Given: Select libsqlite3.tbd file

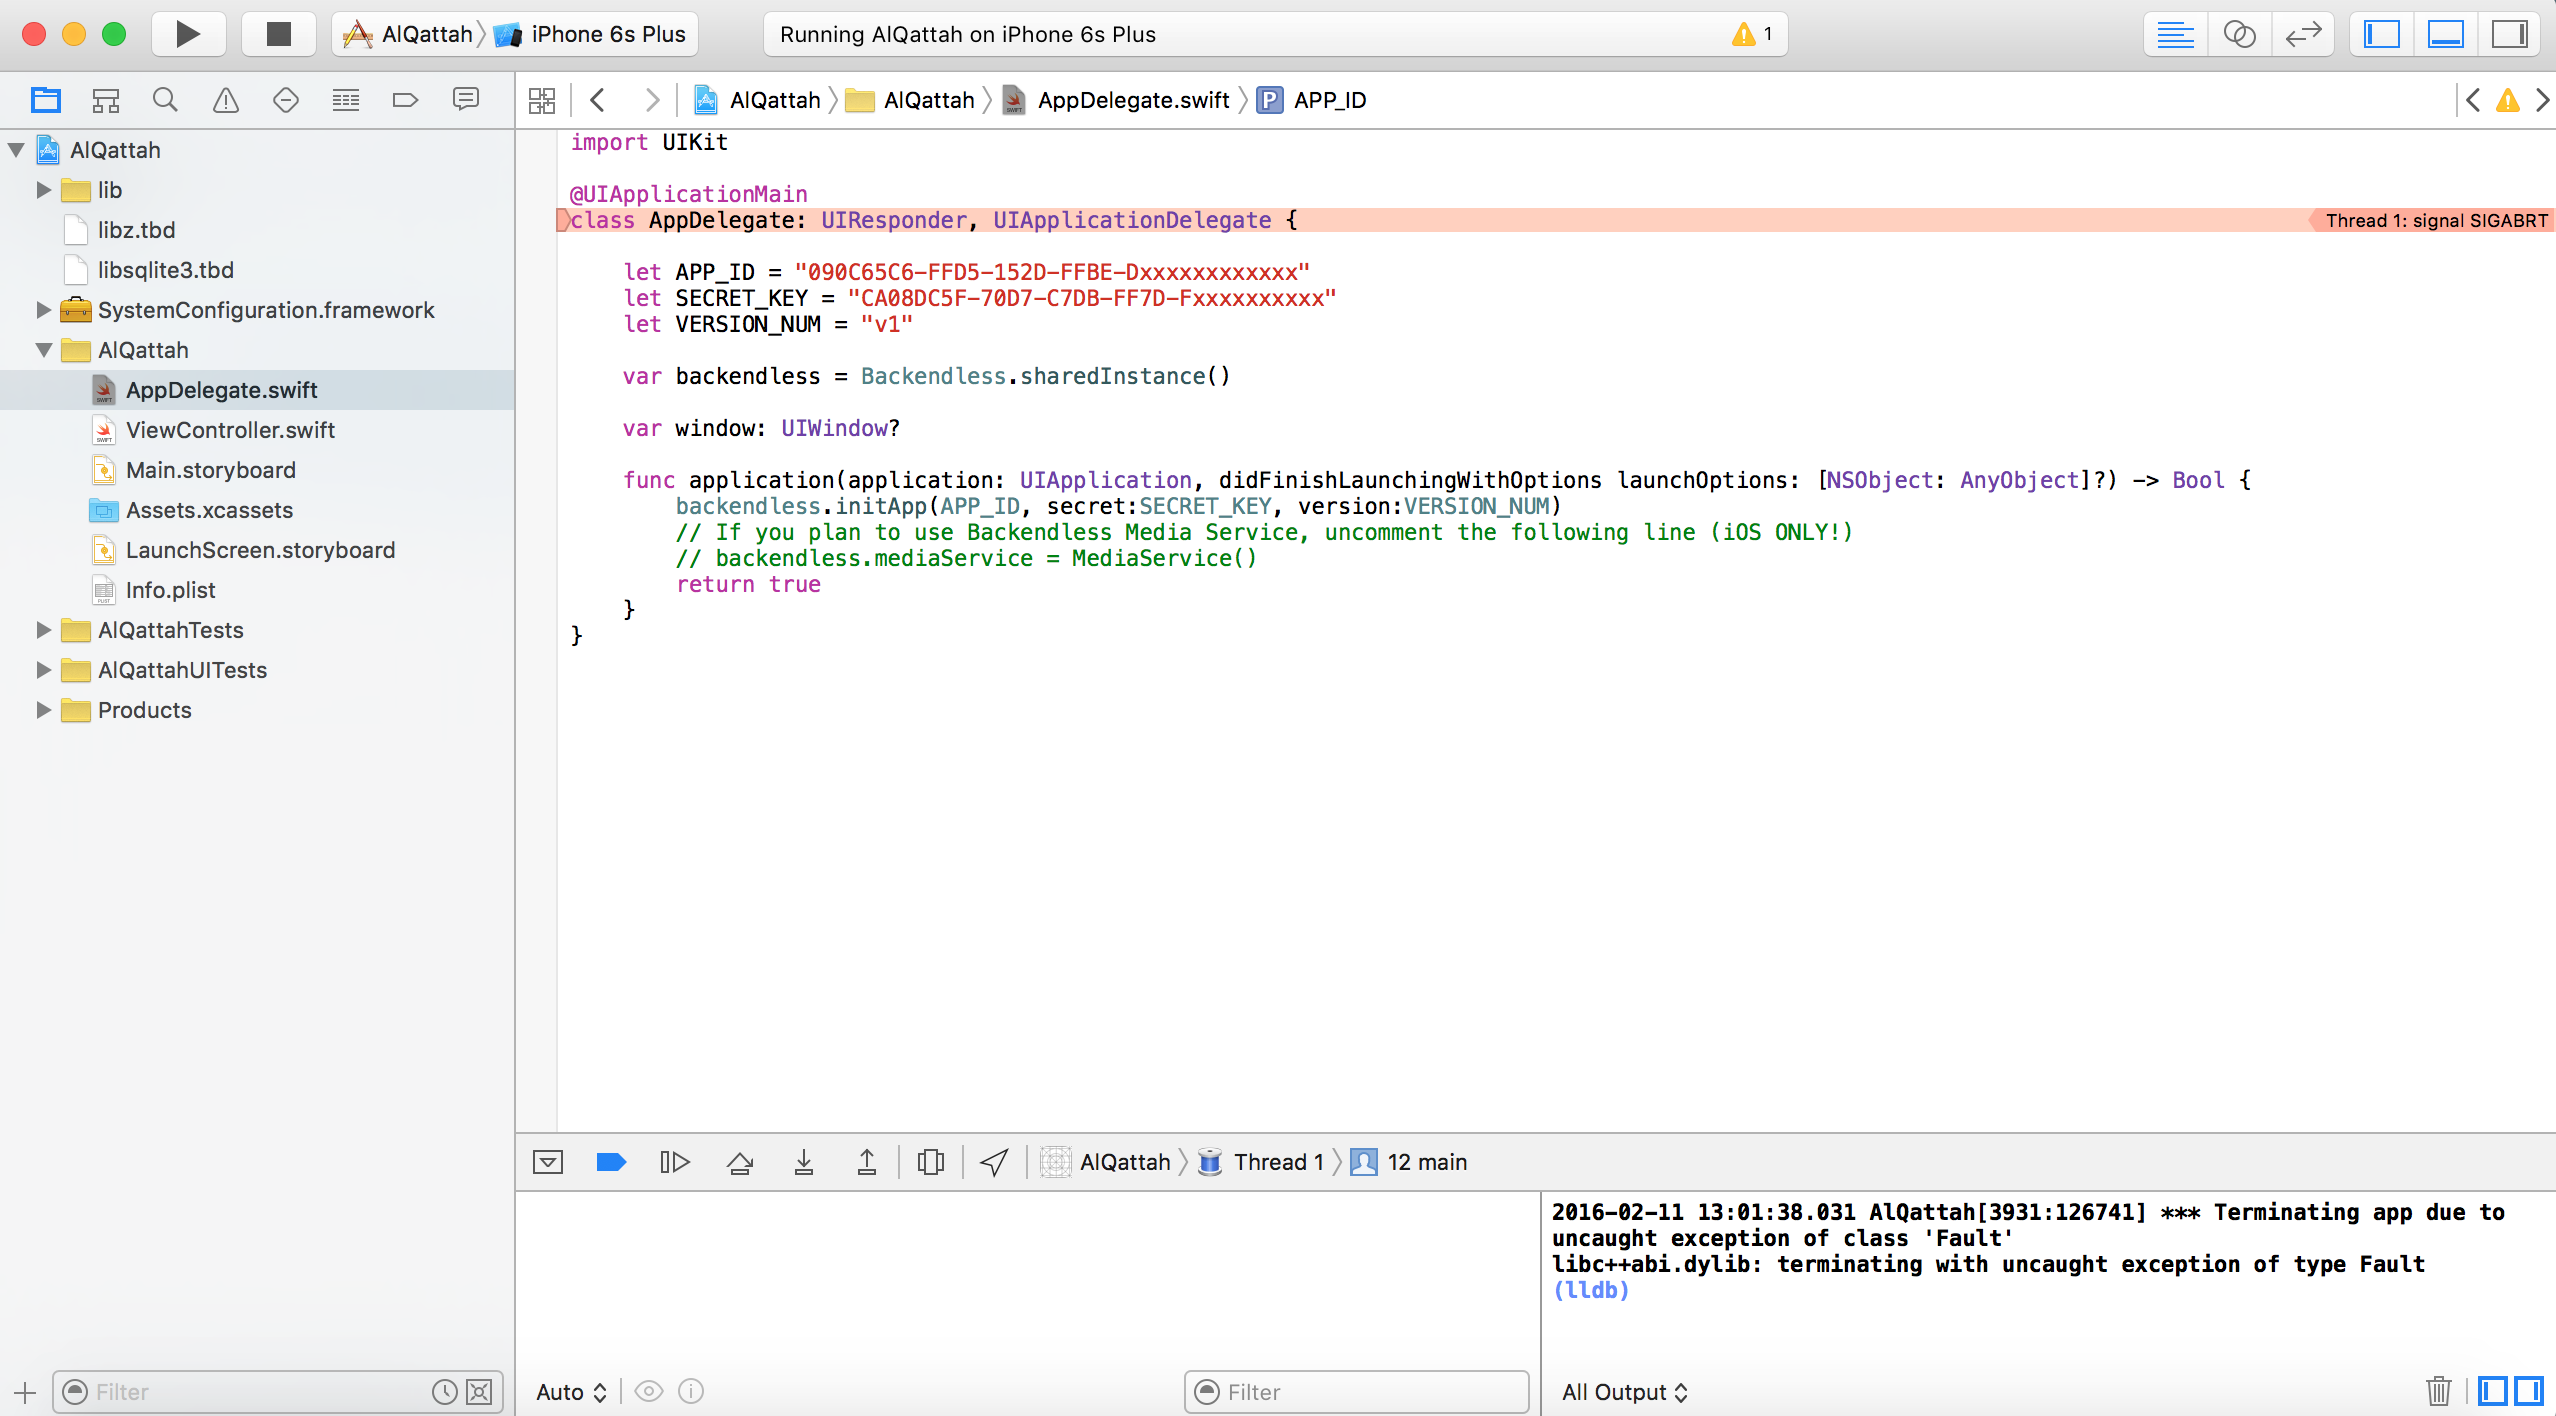Looking at the screenshot, I should pos(258,270).
